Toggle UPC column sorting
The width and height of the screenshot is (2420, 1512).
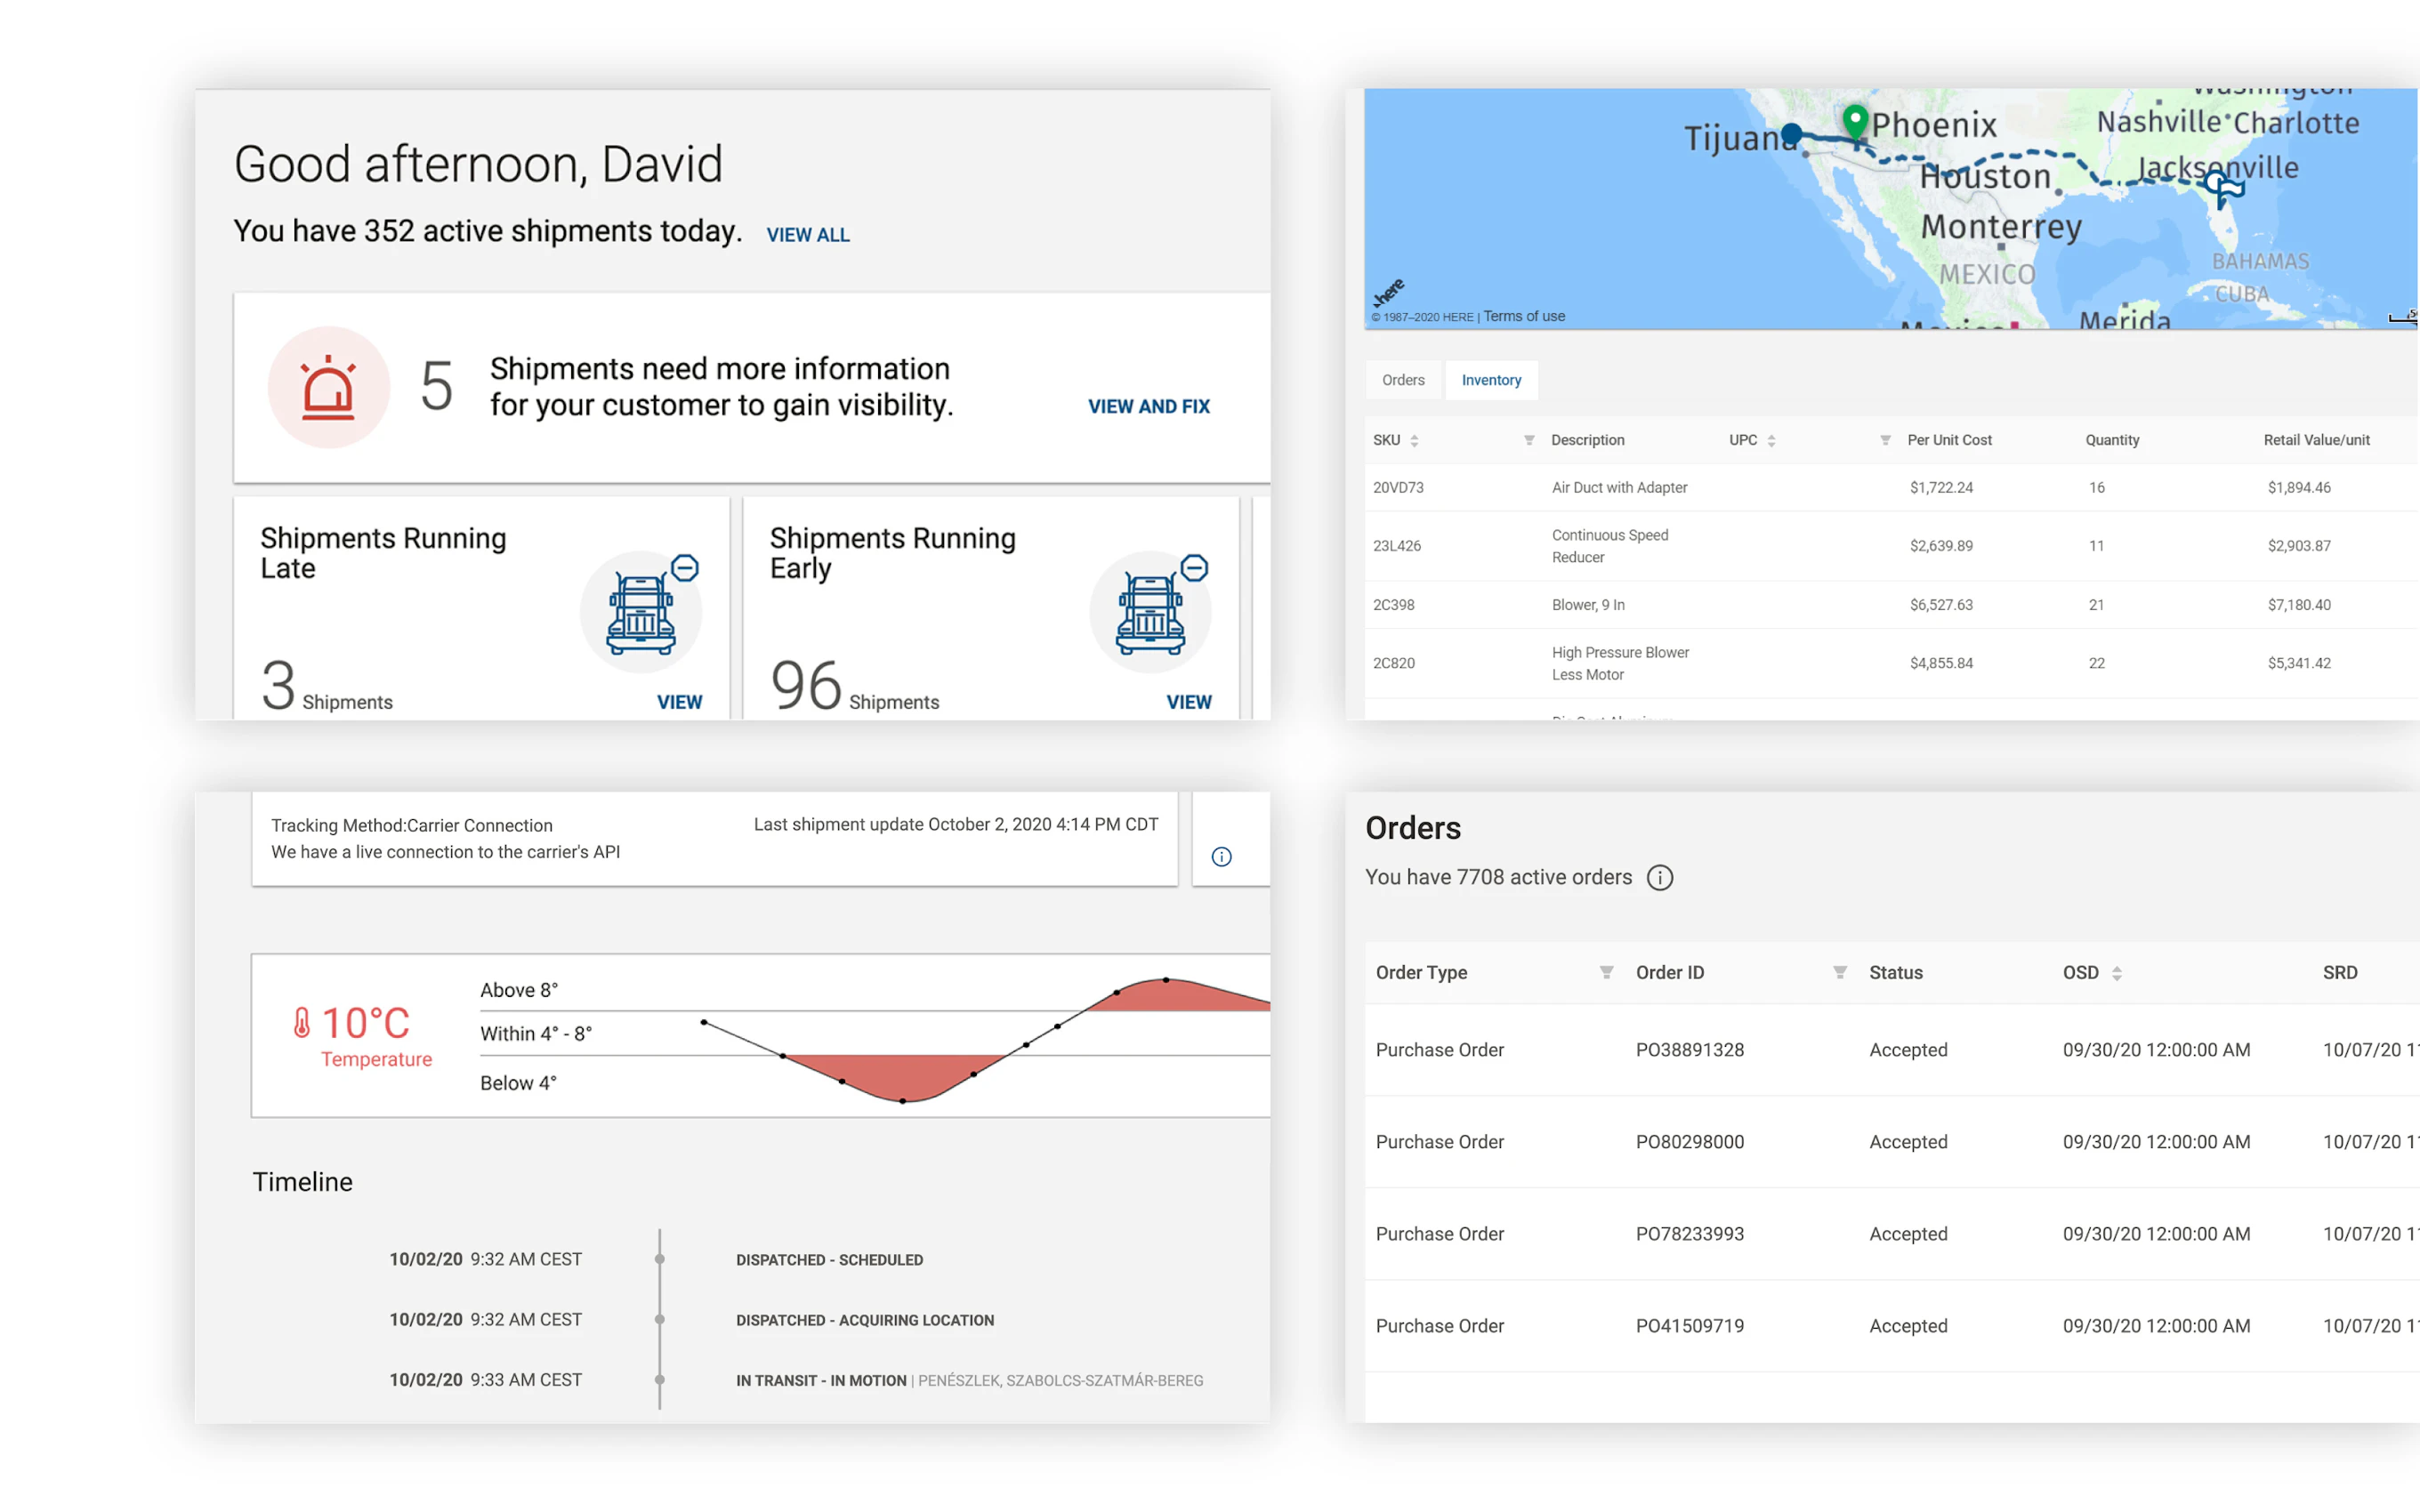click(1772, 440)
